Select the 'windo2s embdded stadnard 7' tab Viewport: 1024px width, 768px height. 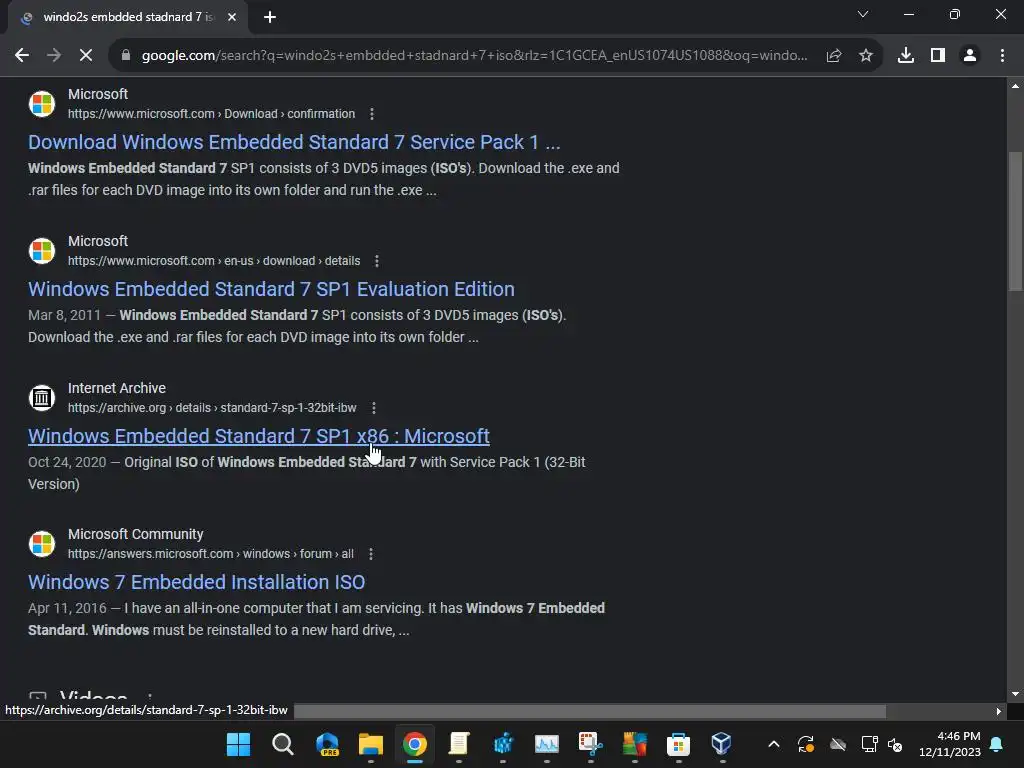pos(127,17)
